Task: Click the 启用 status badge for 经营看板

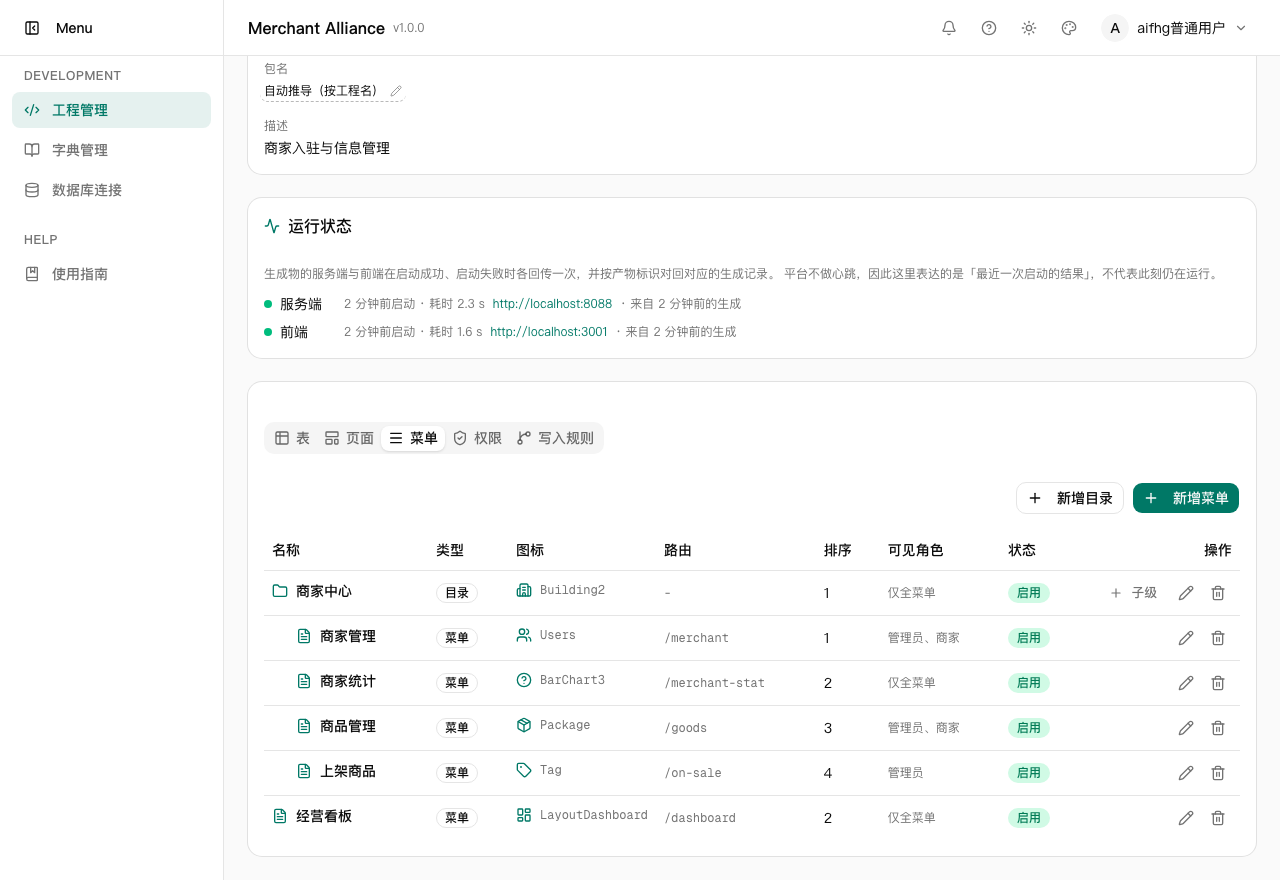Action: [x=1029, y=818]
